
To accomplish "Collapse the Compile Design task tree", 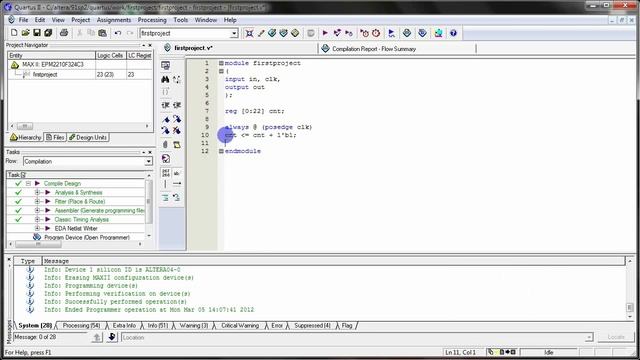I will pyautogui.click(x=28, y=184).
